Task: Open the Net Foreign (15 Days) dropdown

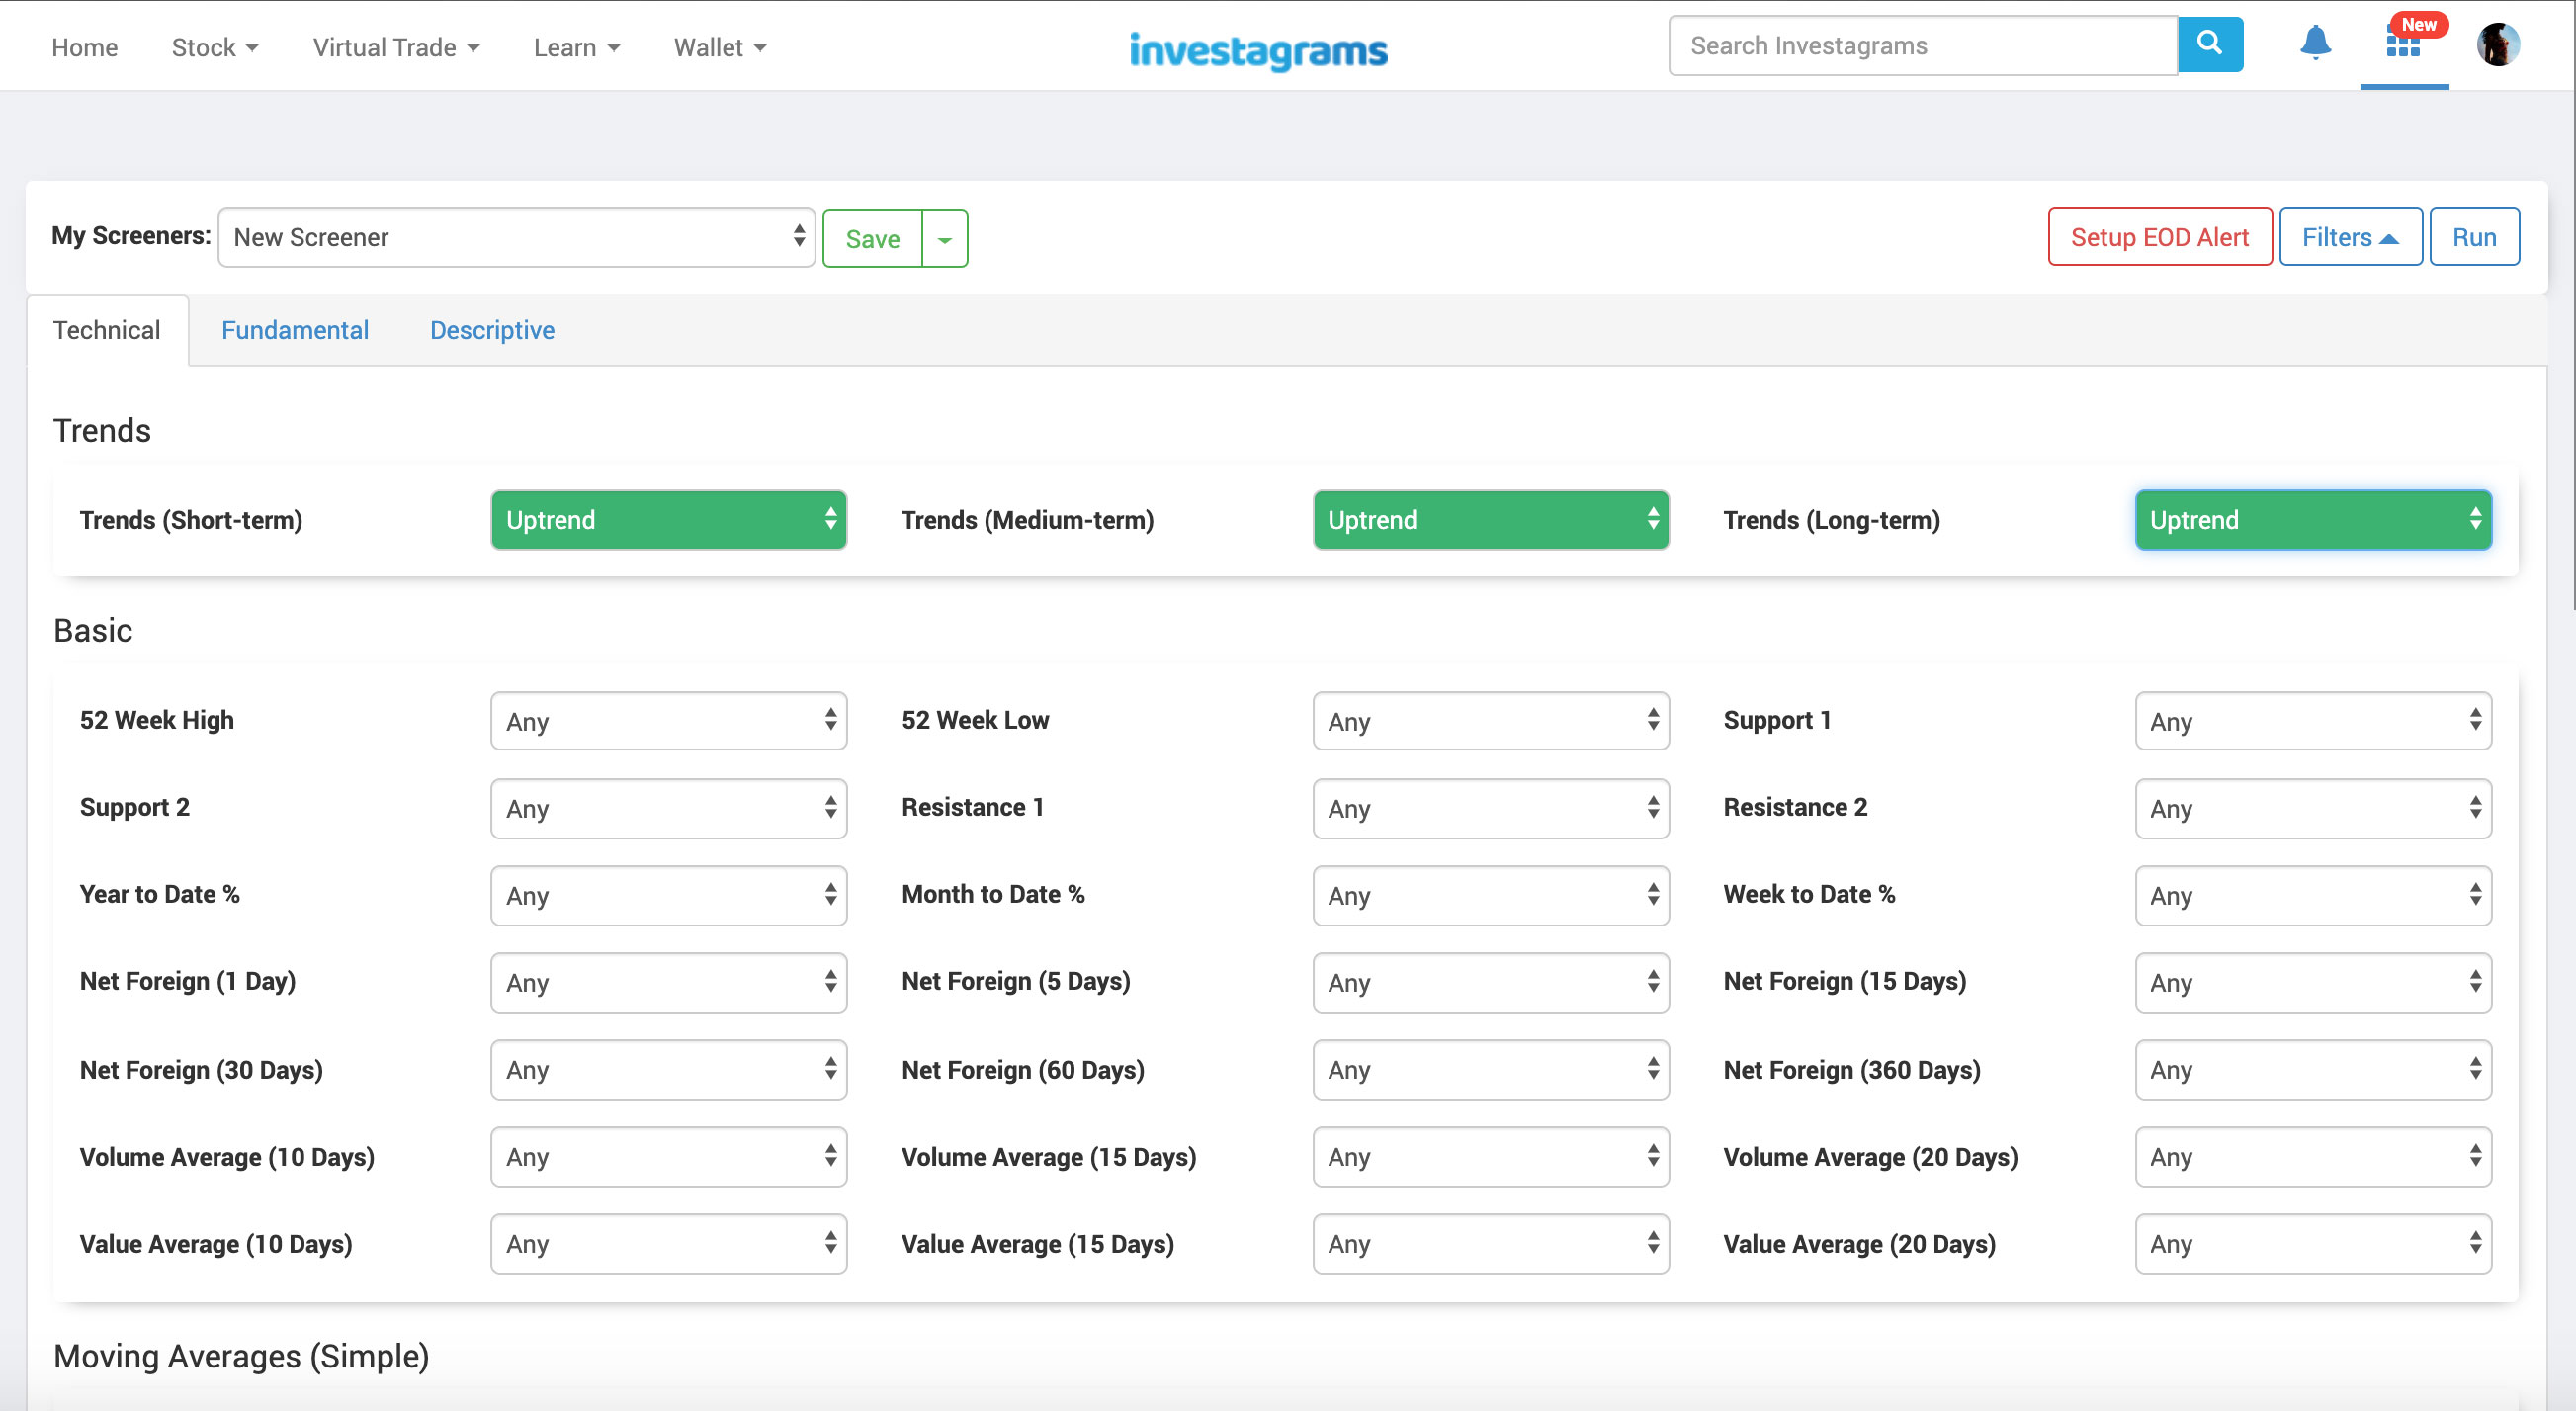Action: tap(2313, 982)
